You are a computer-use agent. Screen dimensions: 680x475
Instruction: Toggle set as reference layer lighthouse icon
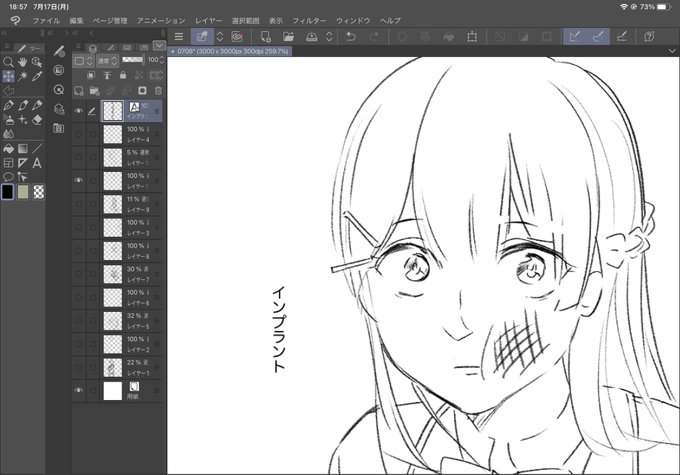click(x=107, y=75)
